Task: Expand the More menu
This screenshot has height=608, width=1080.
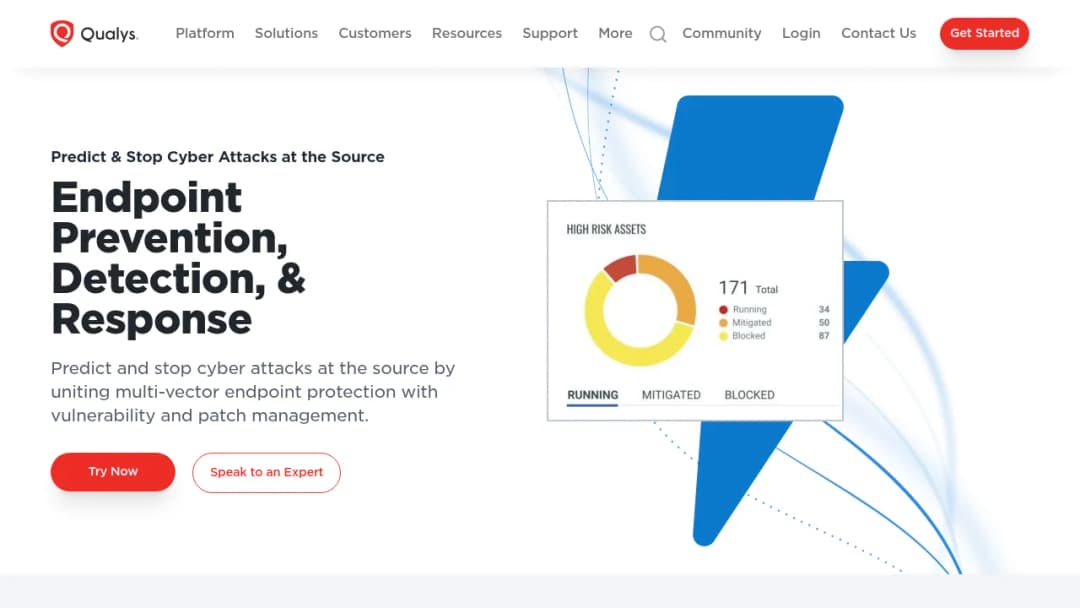Action: tap(615, 33)
